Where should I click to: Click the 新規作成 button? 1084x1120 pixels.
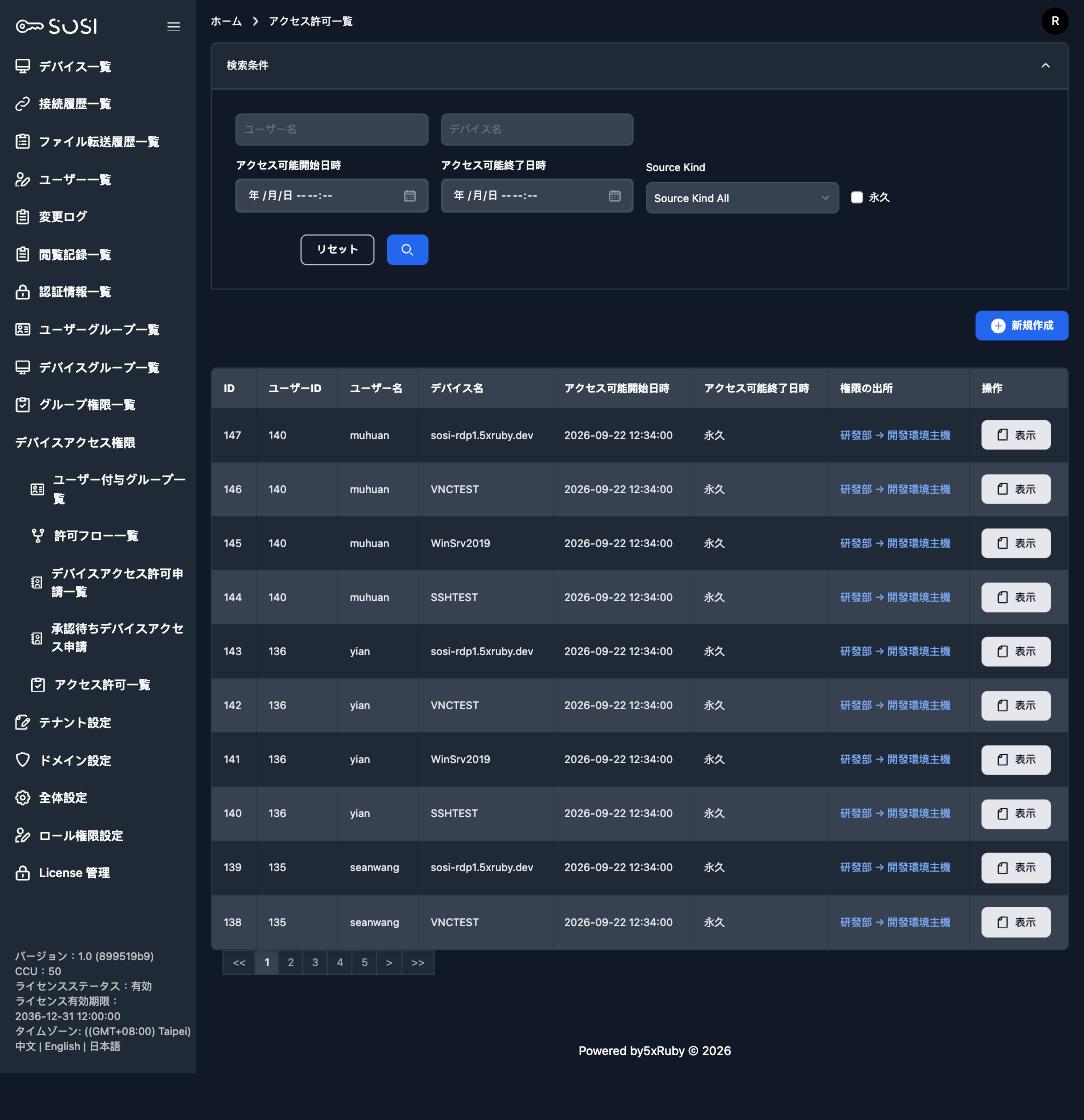tap(1021, 326)
